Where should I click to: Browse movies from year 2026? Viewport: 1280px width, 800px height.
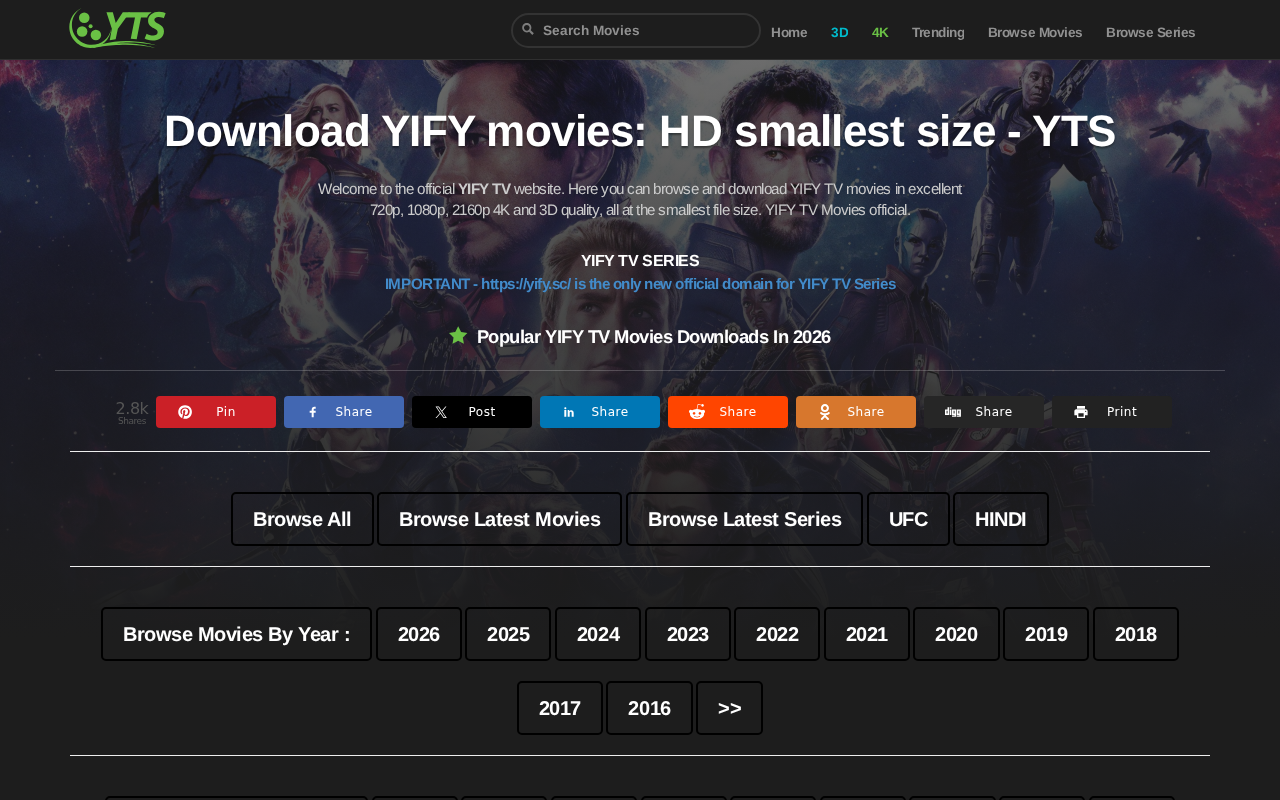(x=419, y=634)
